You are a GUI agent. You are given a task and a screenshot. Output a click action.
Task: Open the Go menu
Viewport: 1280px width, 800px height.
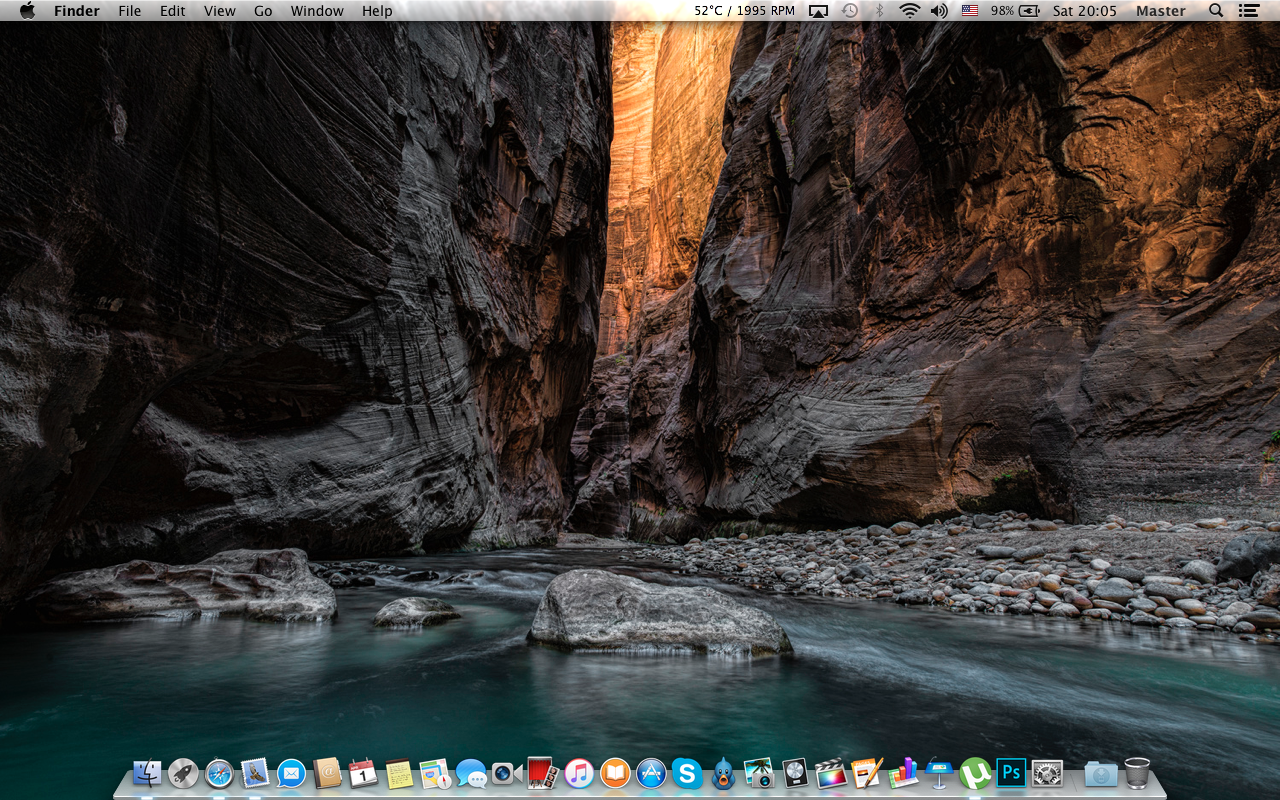[263, 11]
